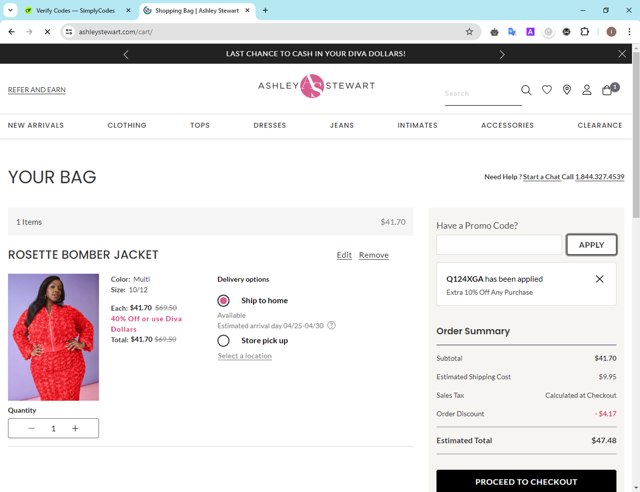Remove applied promo code Q124XGA
This screenshot has width=640, height=492.
pyautogui.click(x=599, y=279)
